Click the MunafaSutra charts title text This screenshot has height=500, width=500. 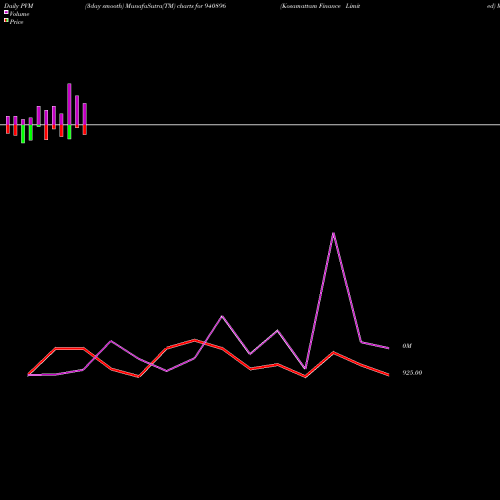point(155,6)
